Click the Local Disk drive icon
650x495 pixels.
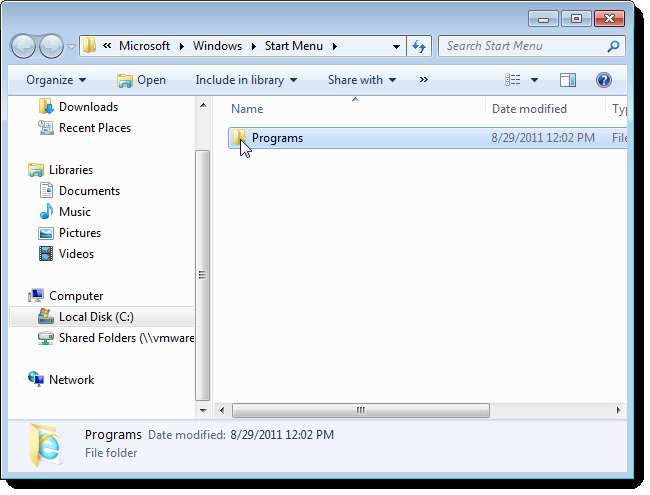46,316
